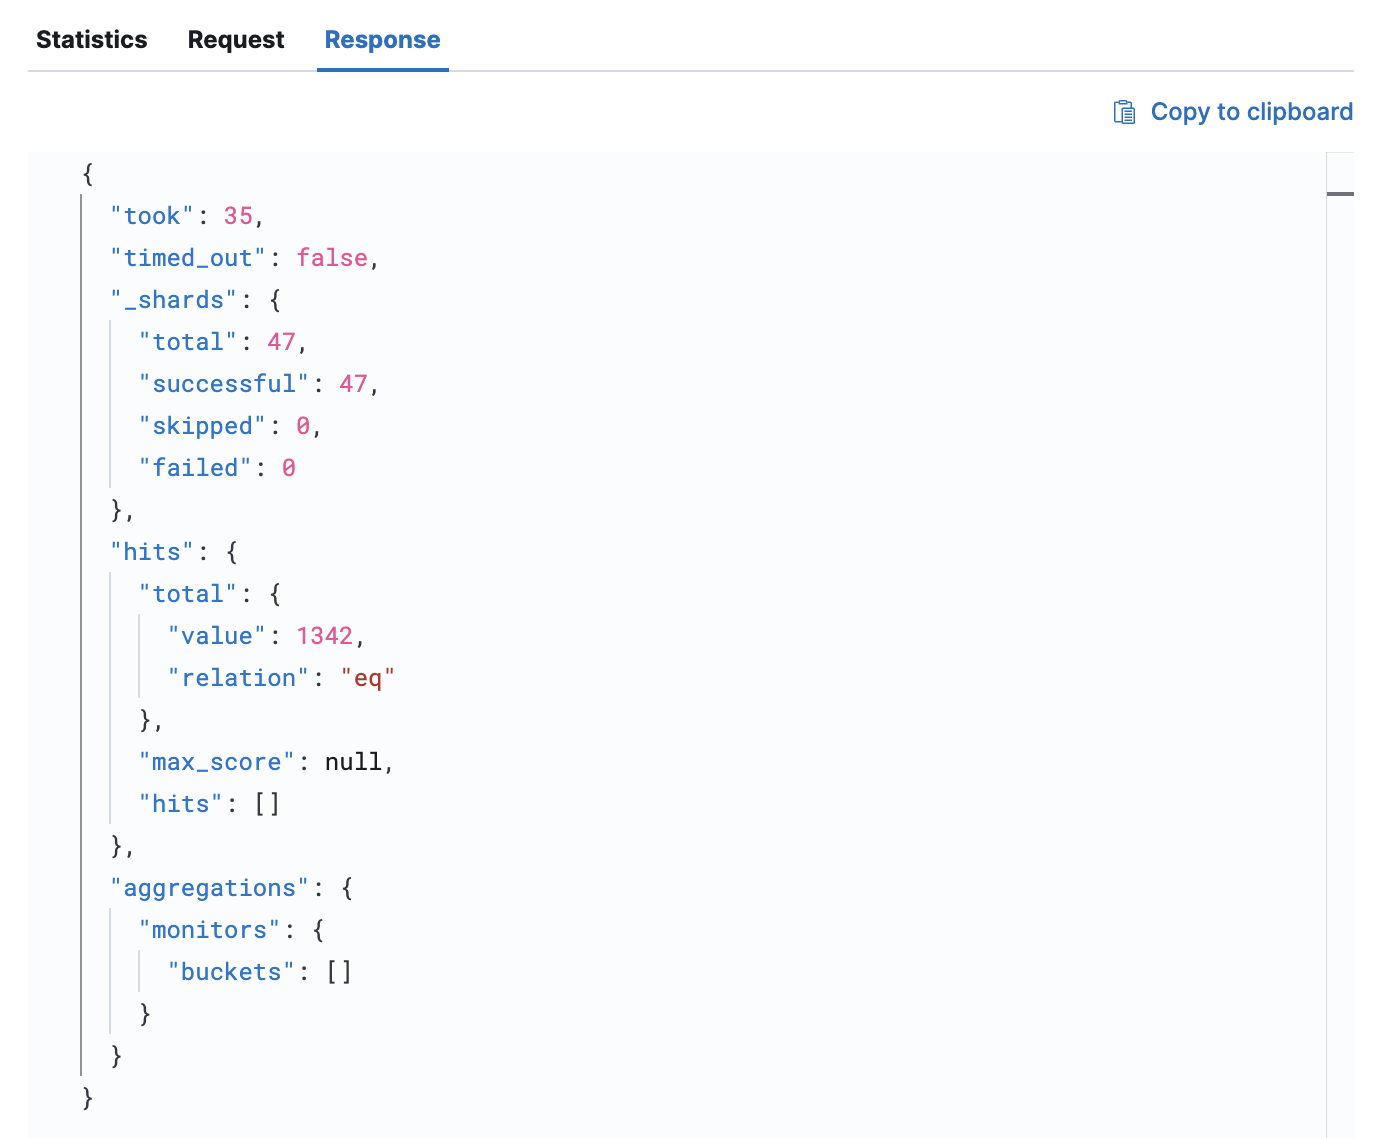Click the "buckets" key
Image resolution: width=1376 pixels, height=1138 pixels.
coord(231,972)
